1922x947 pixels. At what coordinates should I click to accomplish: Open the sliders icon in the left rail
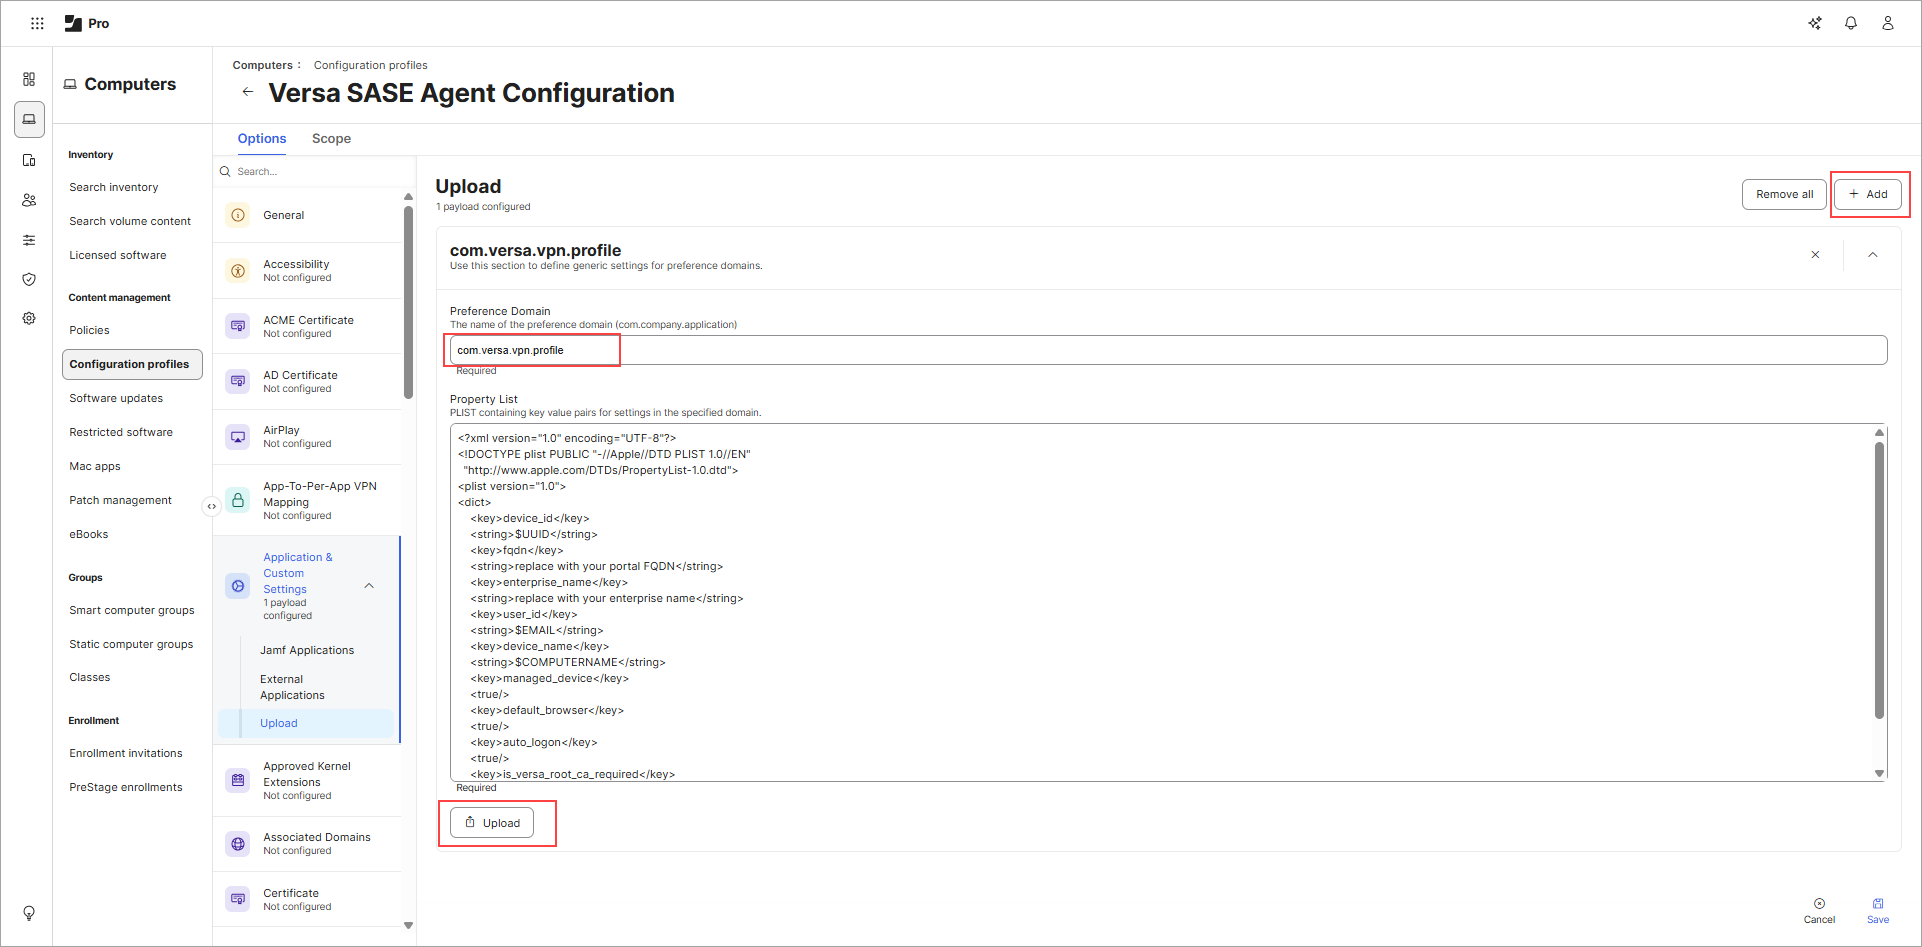point(29,240)
